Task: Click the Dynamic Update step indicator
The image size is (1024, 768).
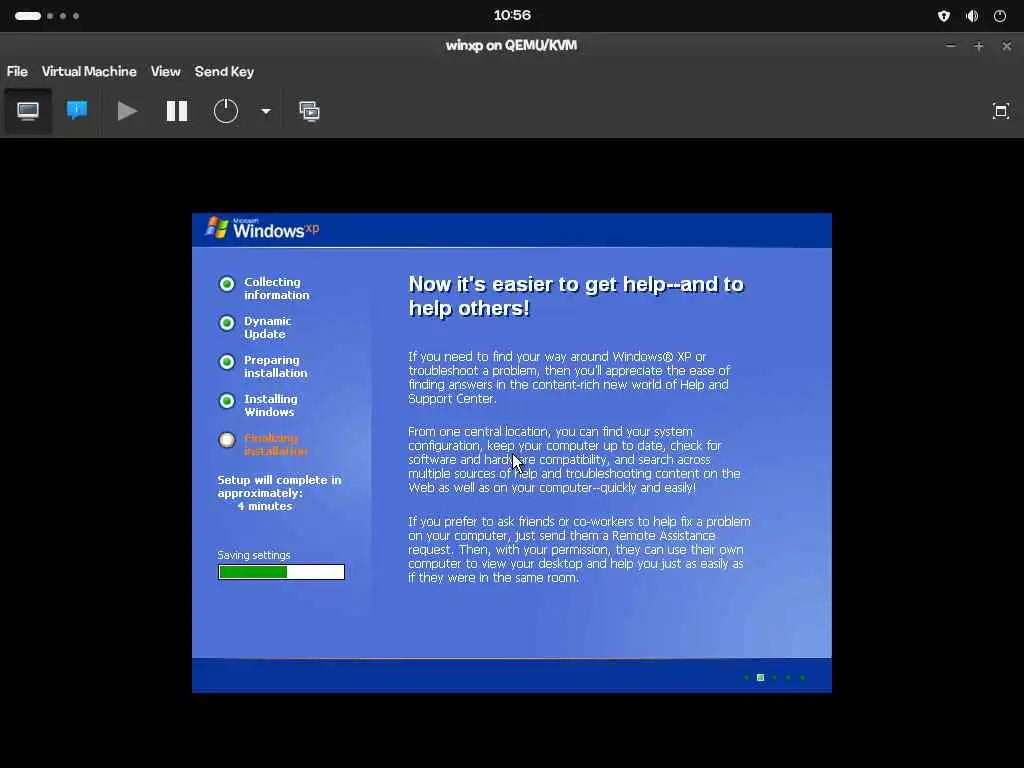Action: point(227,323)
